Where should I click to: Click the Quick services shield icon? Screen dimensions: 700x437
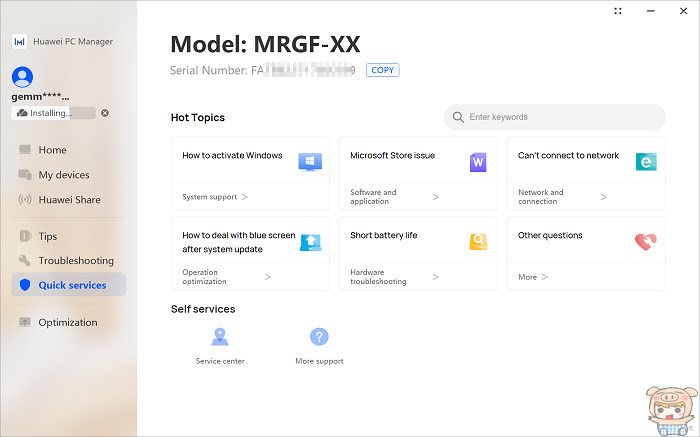(x=25, y=285)
